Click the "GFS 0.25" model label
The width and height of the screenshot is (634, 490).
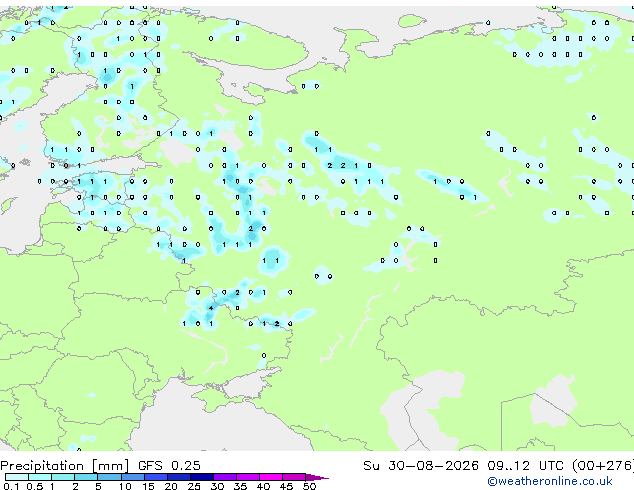click(169, 466)
